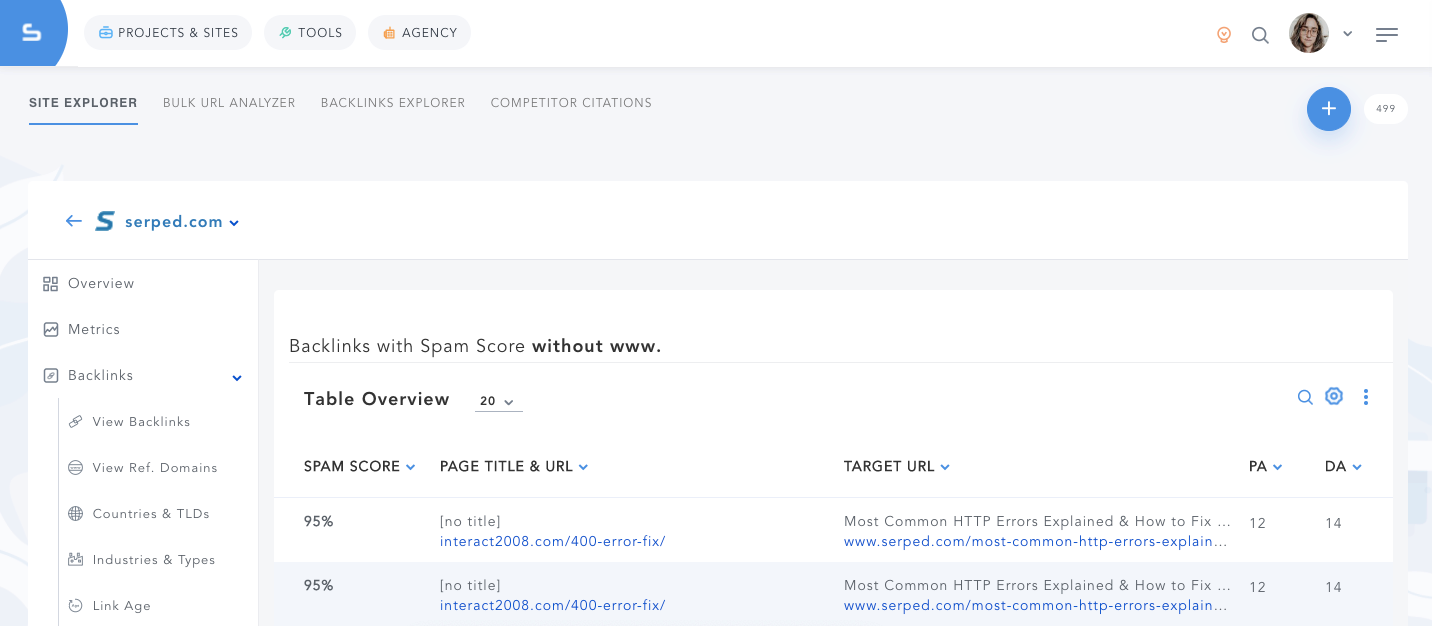Sort by Spam Score column
This screenshot has height=626, width=1432.
(359, 467)
